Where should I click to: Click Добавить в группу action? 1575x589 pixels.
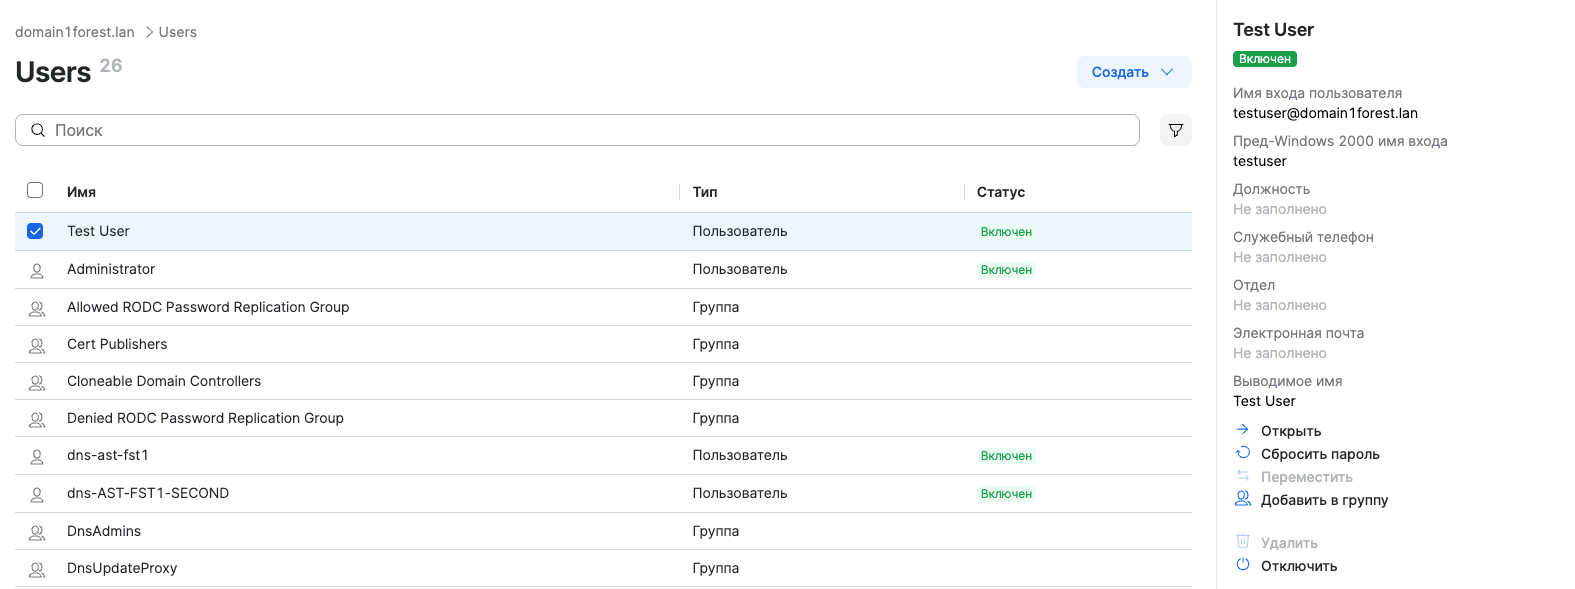pyautogui.click(x=1324, y=500)
